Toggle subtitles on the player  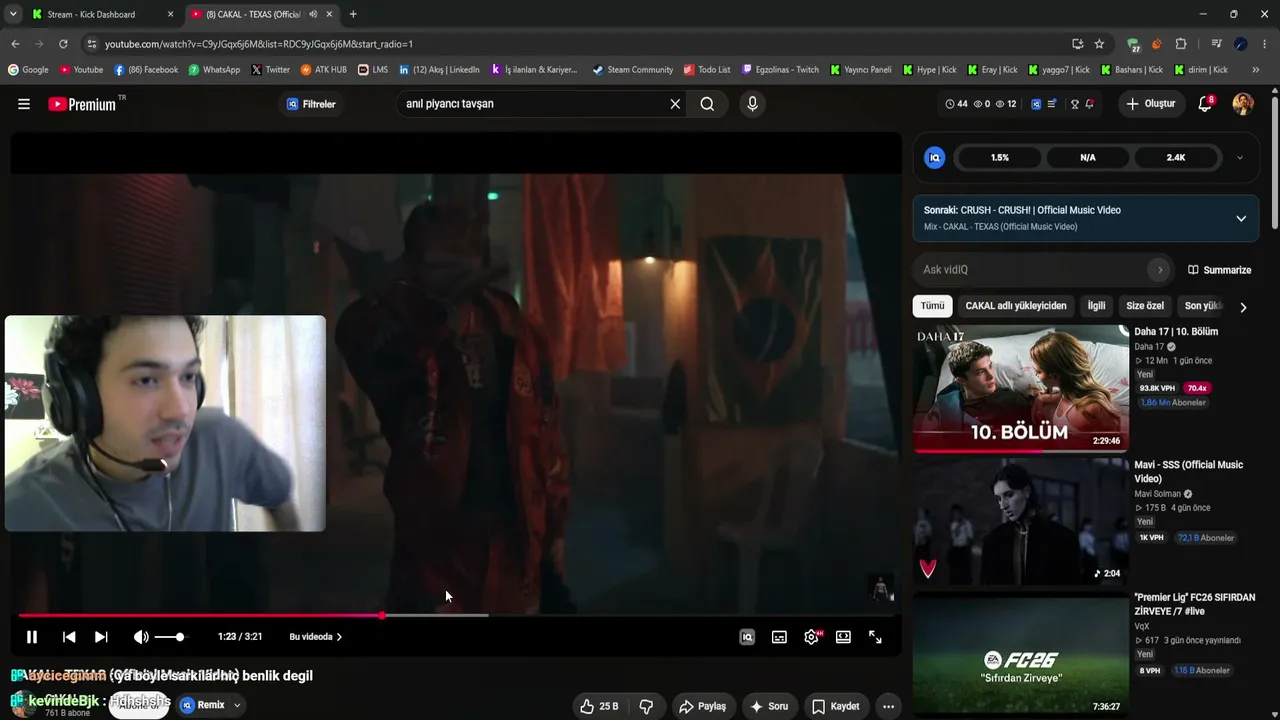779,637
